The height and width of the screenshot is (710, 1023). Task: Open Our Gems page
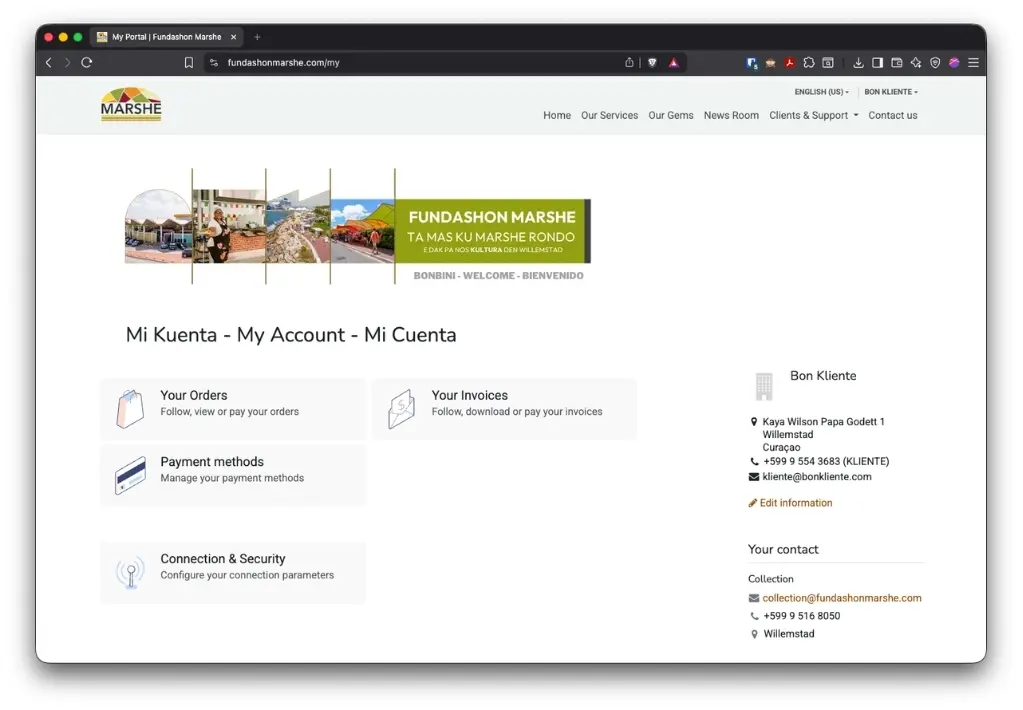point(671,116)
